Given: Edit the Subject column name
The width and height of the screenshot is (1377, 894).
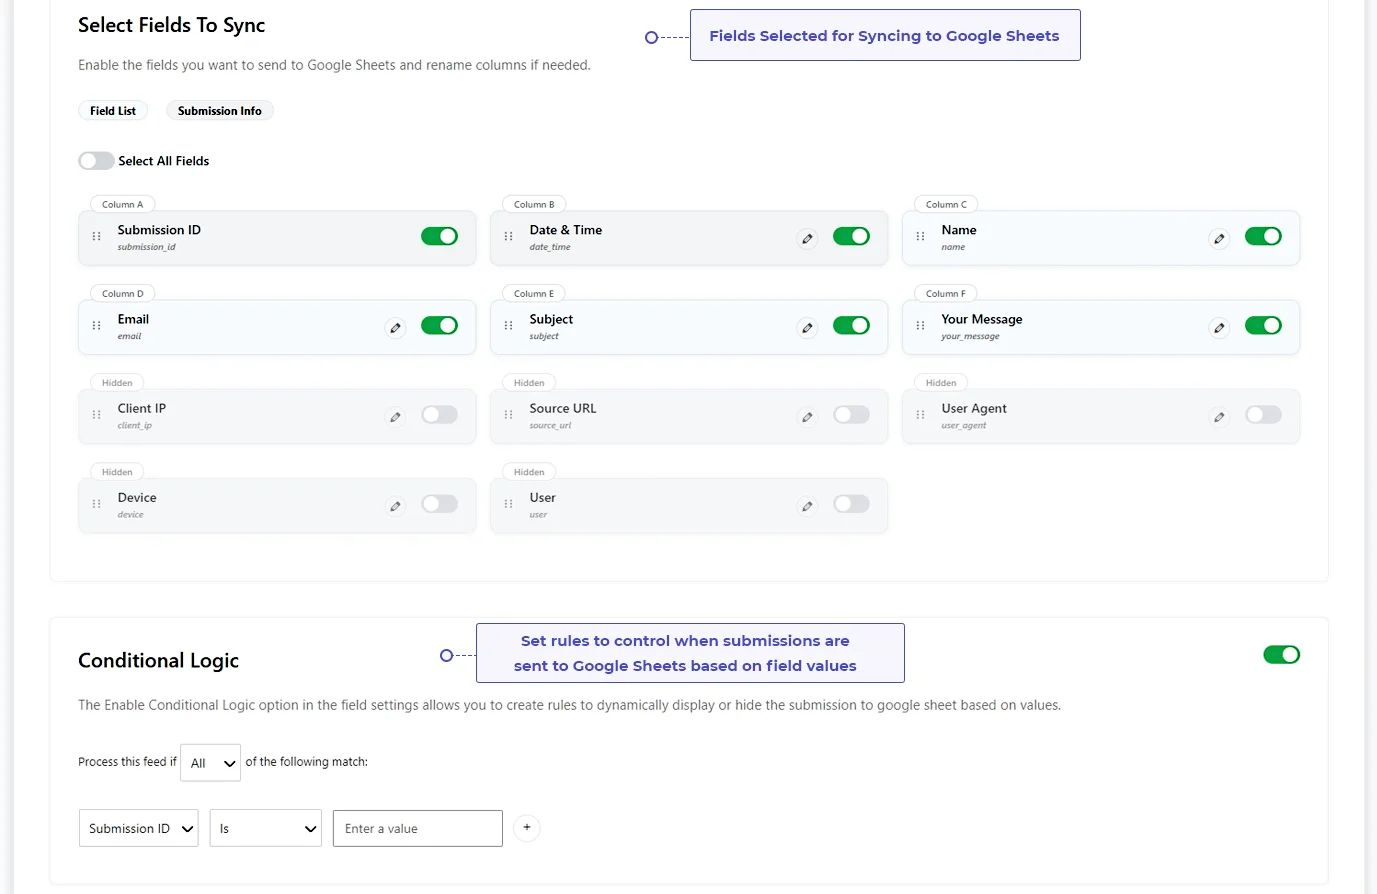Looking at the screenshot, I should tap(807, 327).
